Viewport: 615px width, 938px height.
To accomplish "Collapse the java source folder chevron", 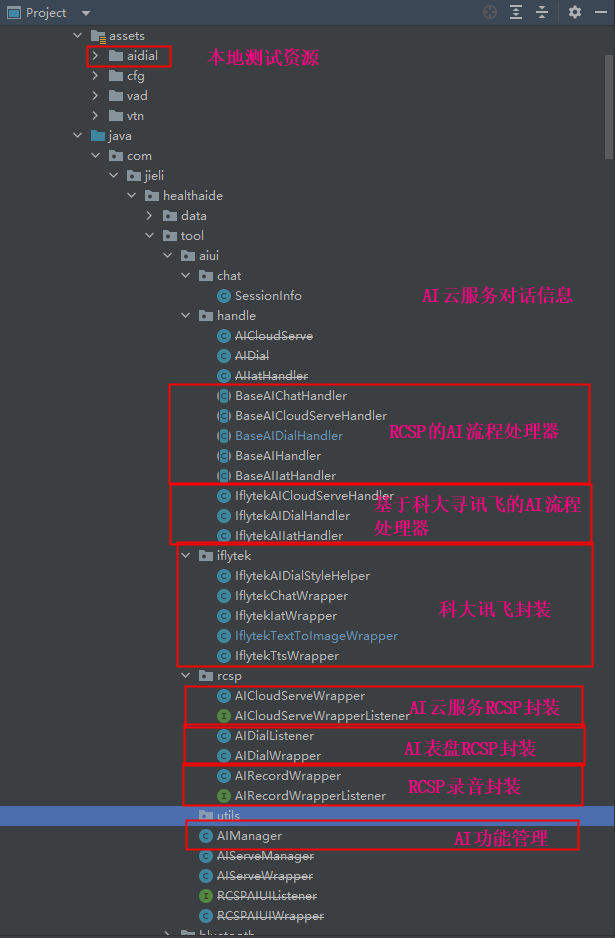I will click(77, 136).
